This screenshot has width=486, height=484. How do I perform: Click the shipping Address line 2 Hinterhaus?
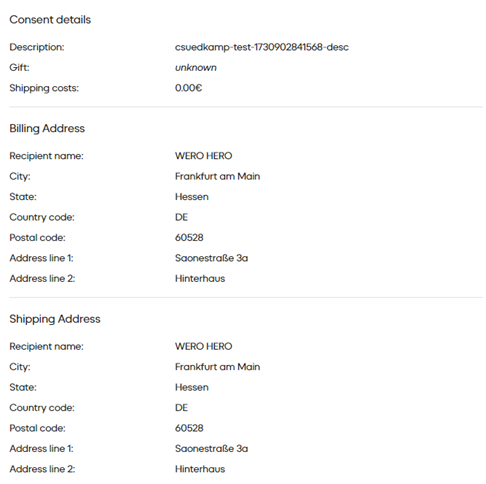(200, 469)
